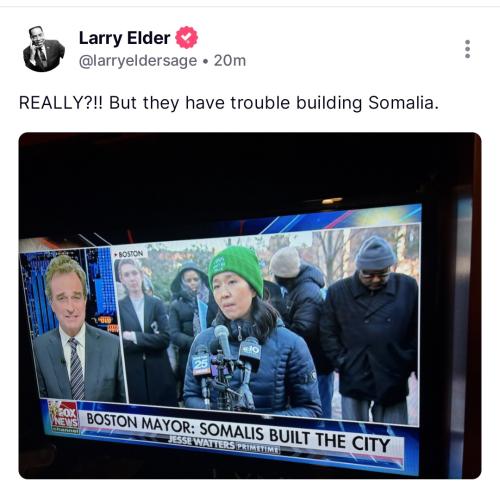Open the @larryeldersage handle link
Viewport: 500px width, 495px height.
pyautogui.click(x=138, y=61)
